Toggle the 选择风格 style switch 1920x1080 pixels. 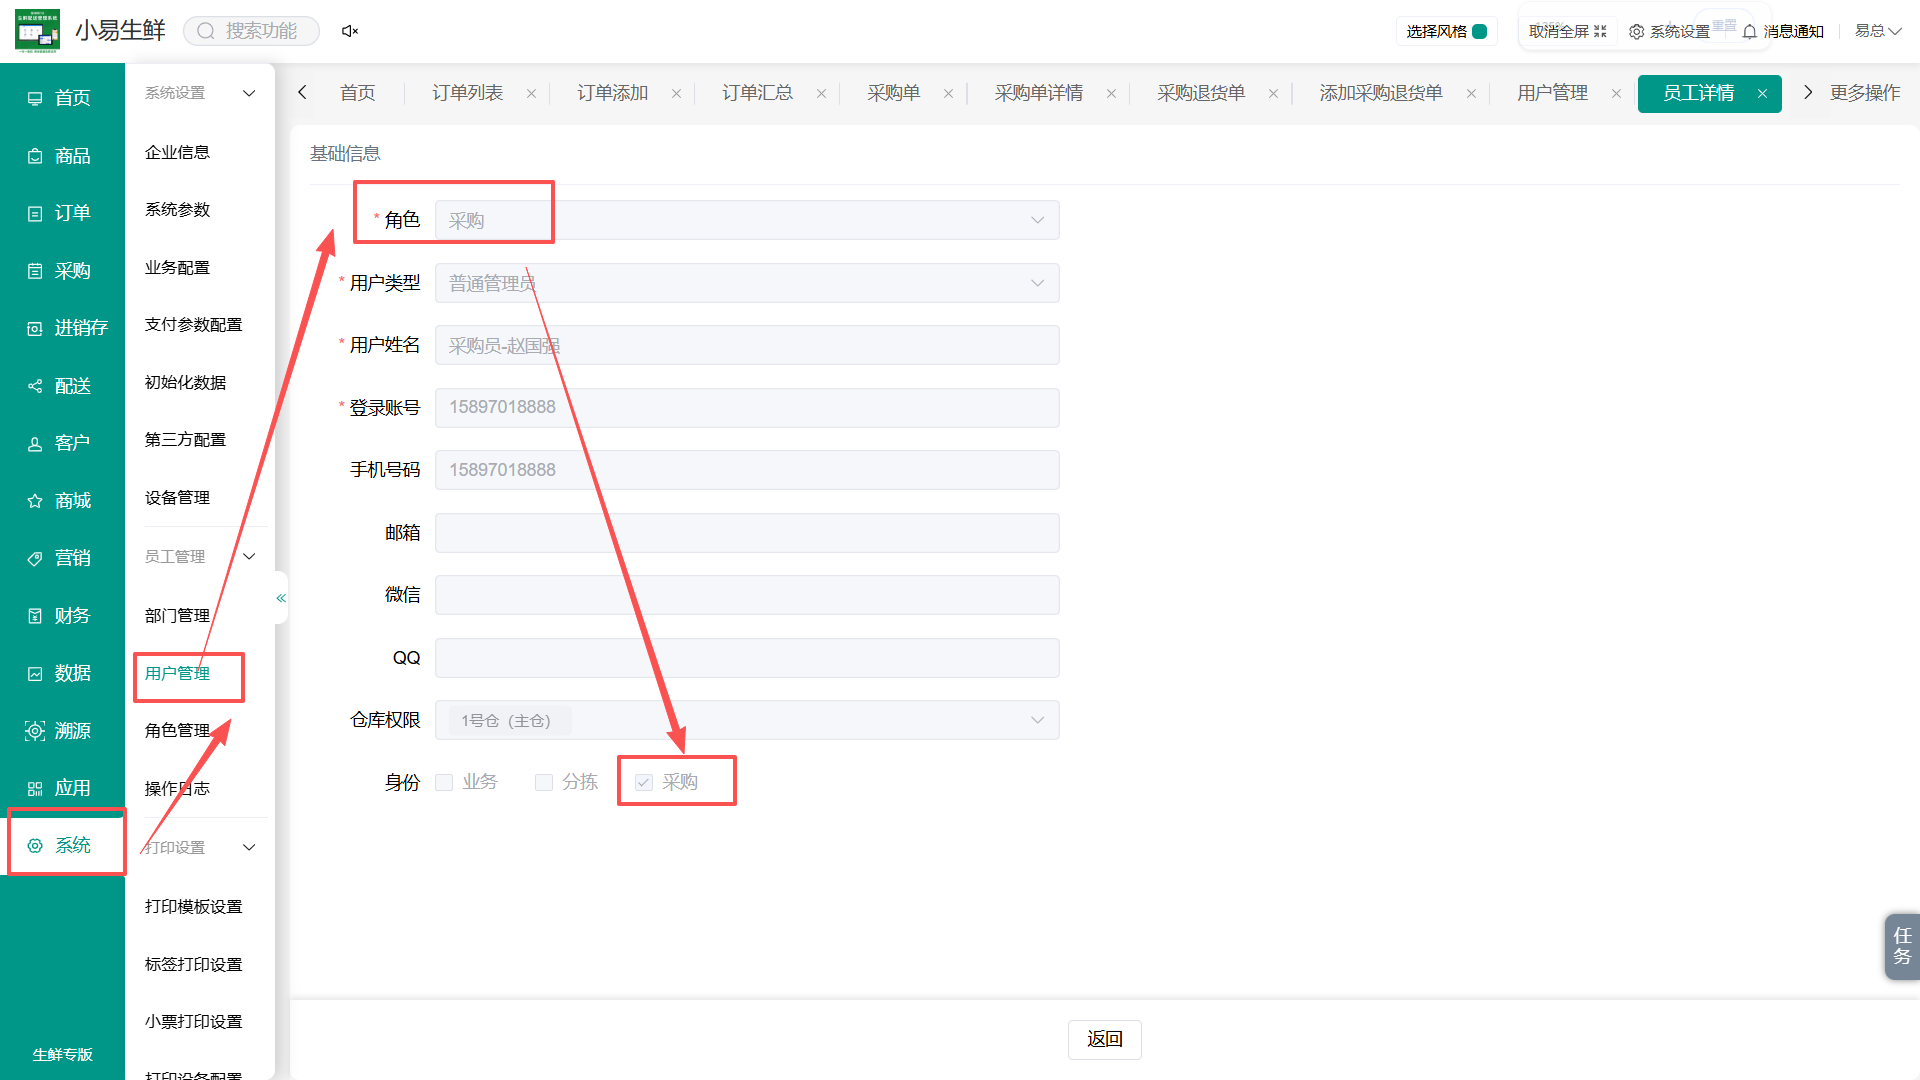1480,31
